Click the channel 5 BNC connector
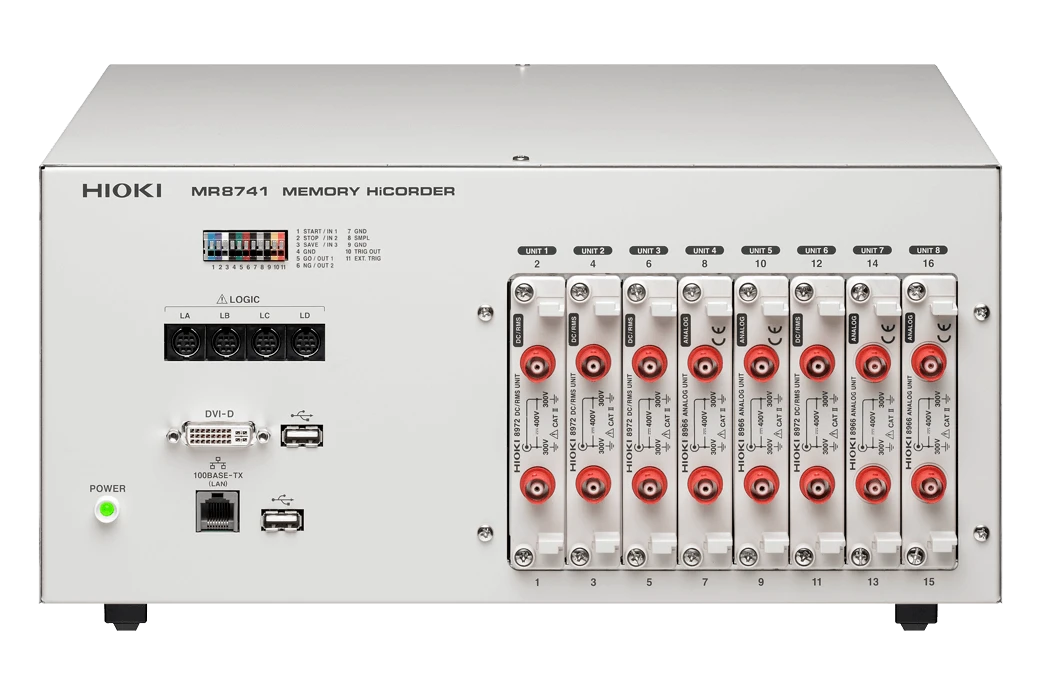Image resolution: width=1040 pixels, height=694 pixels. point(649,486)
